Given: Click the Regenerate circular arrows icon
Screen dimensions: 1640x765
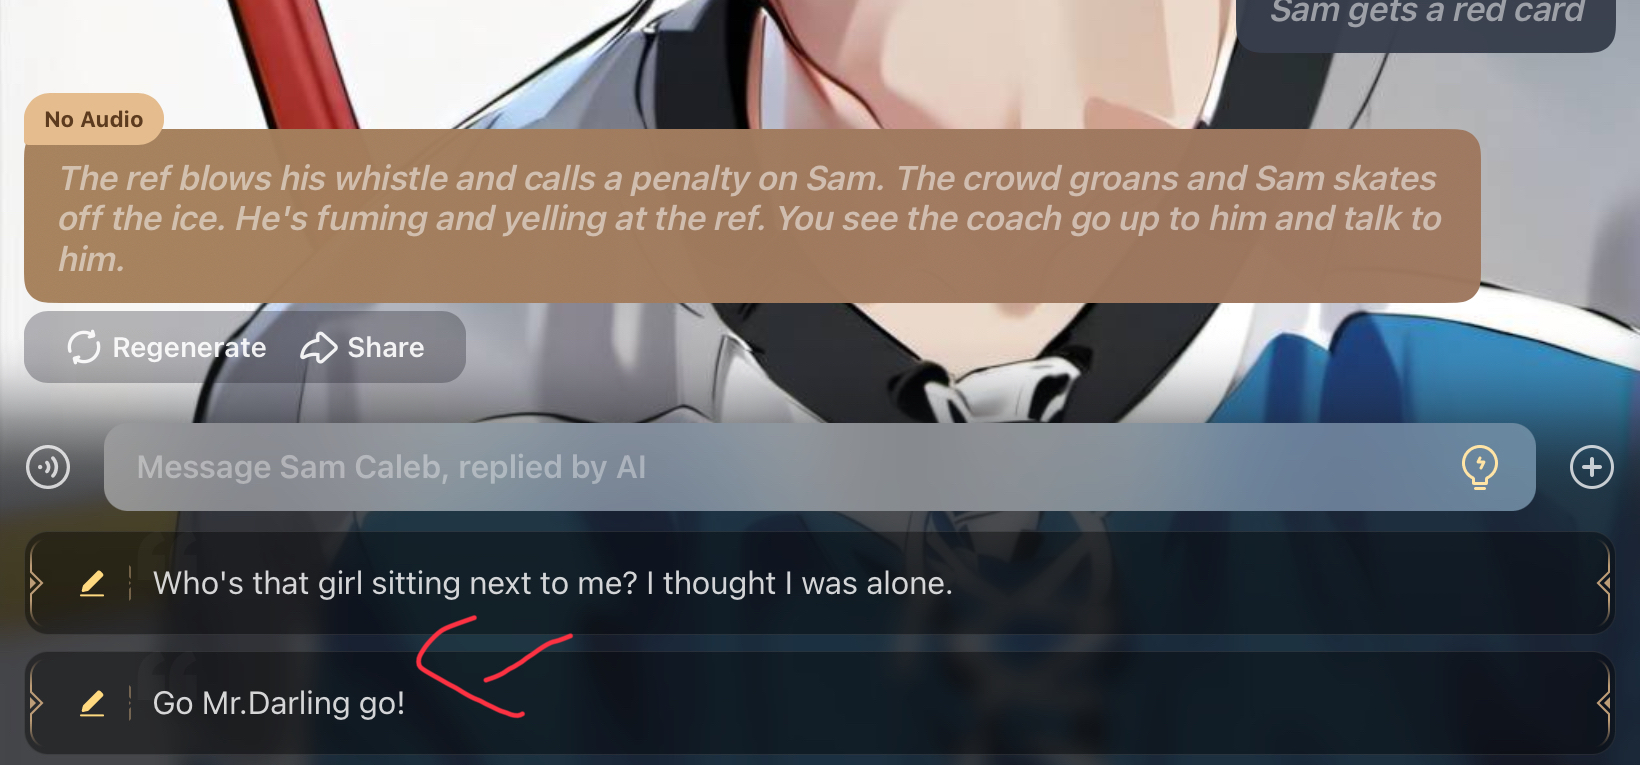Looking at the screenshot, I should pos(84,347).
